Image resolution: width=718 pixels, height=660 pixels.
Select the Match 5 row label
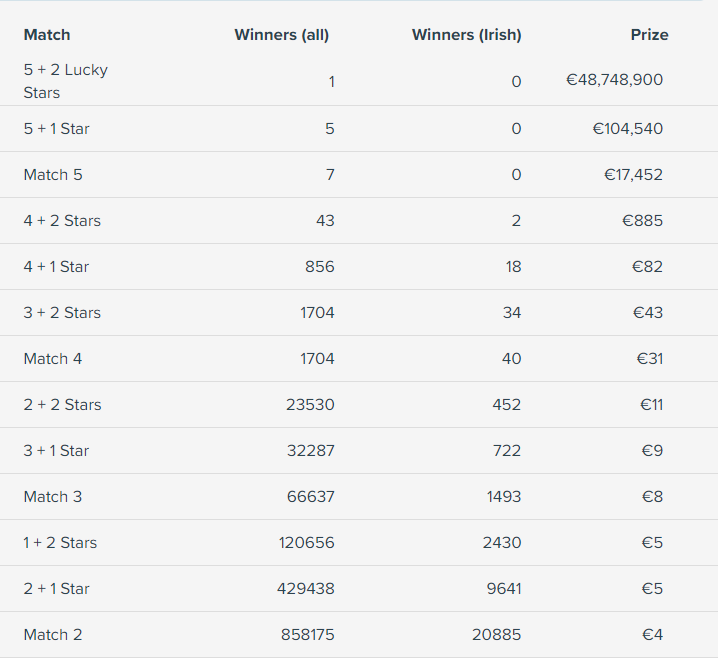[53, 175]
